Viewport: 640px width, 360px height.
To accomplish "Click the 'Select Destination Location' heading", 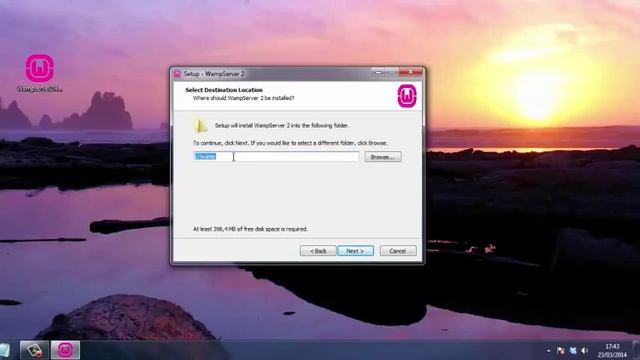I will coord(224,90).
